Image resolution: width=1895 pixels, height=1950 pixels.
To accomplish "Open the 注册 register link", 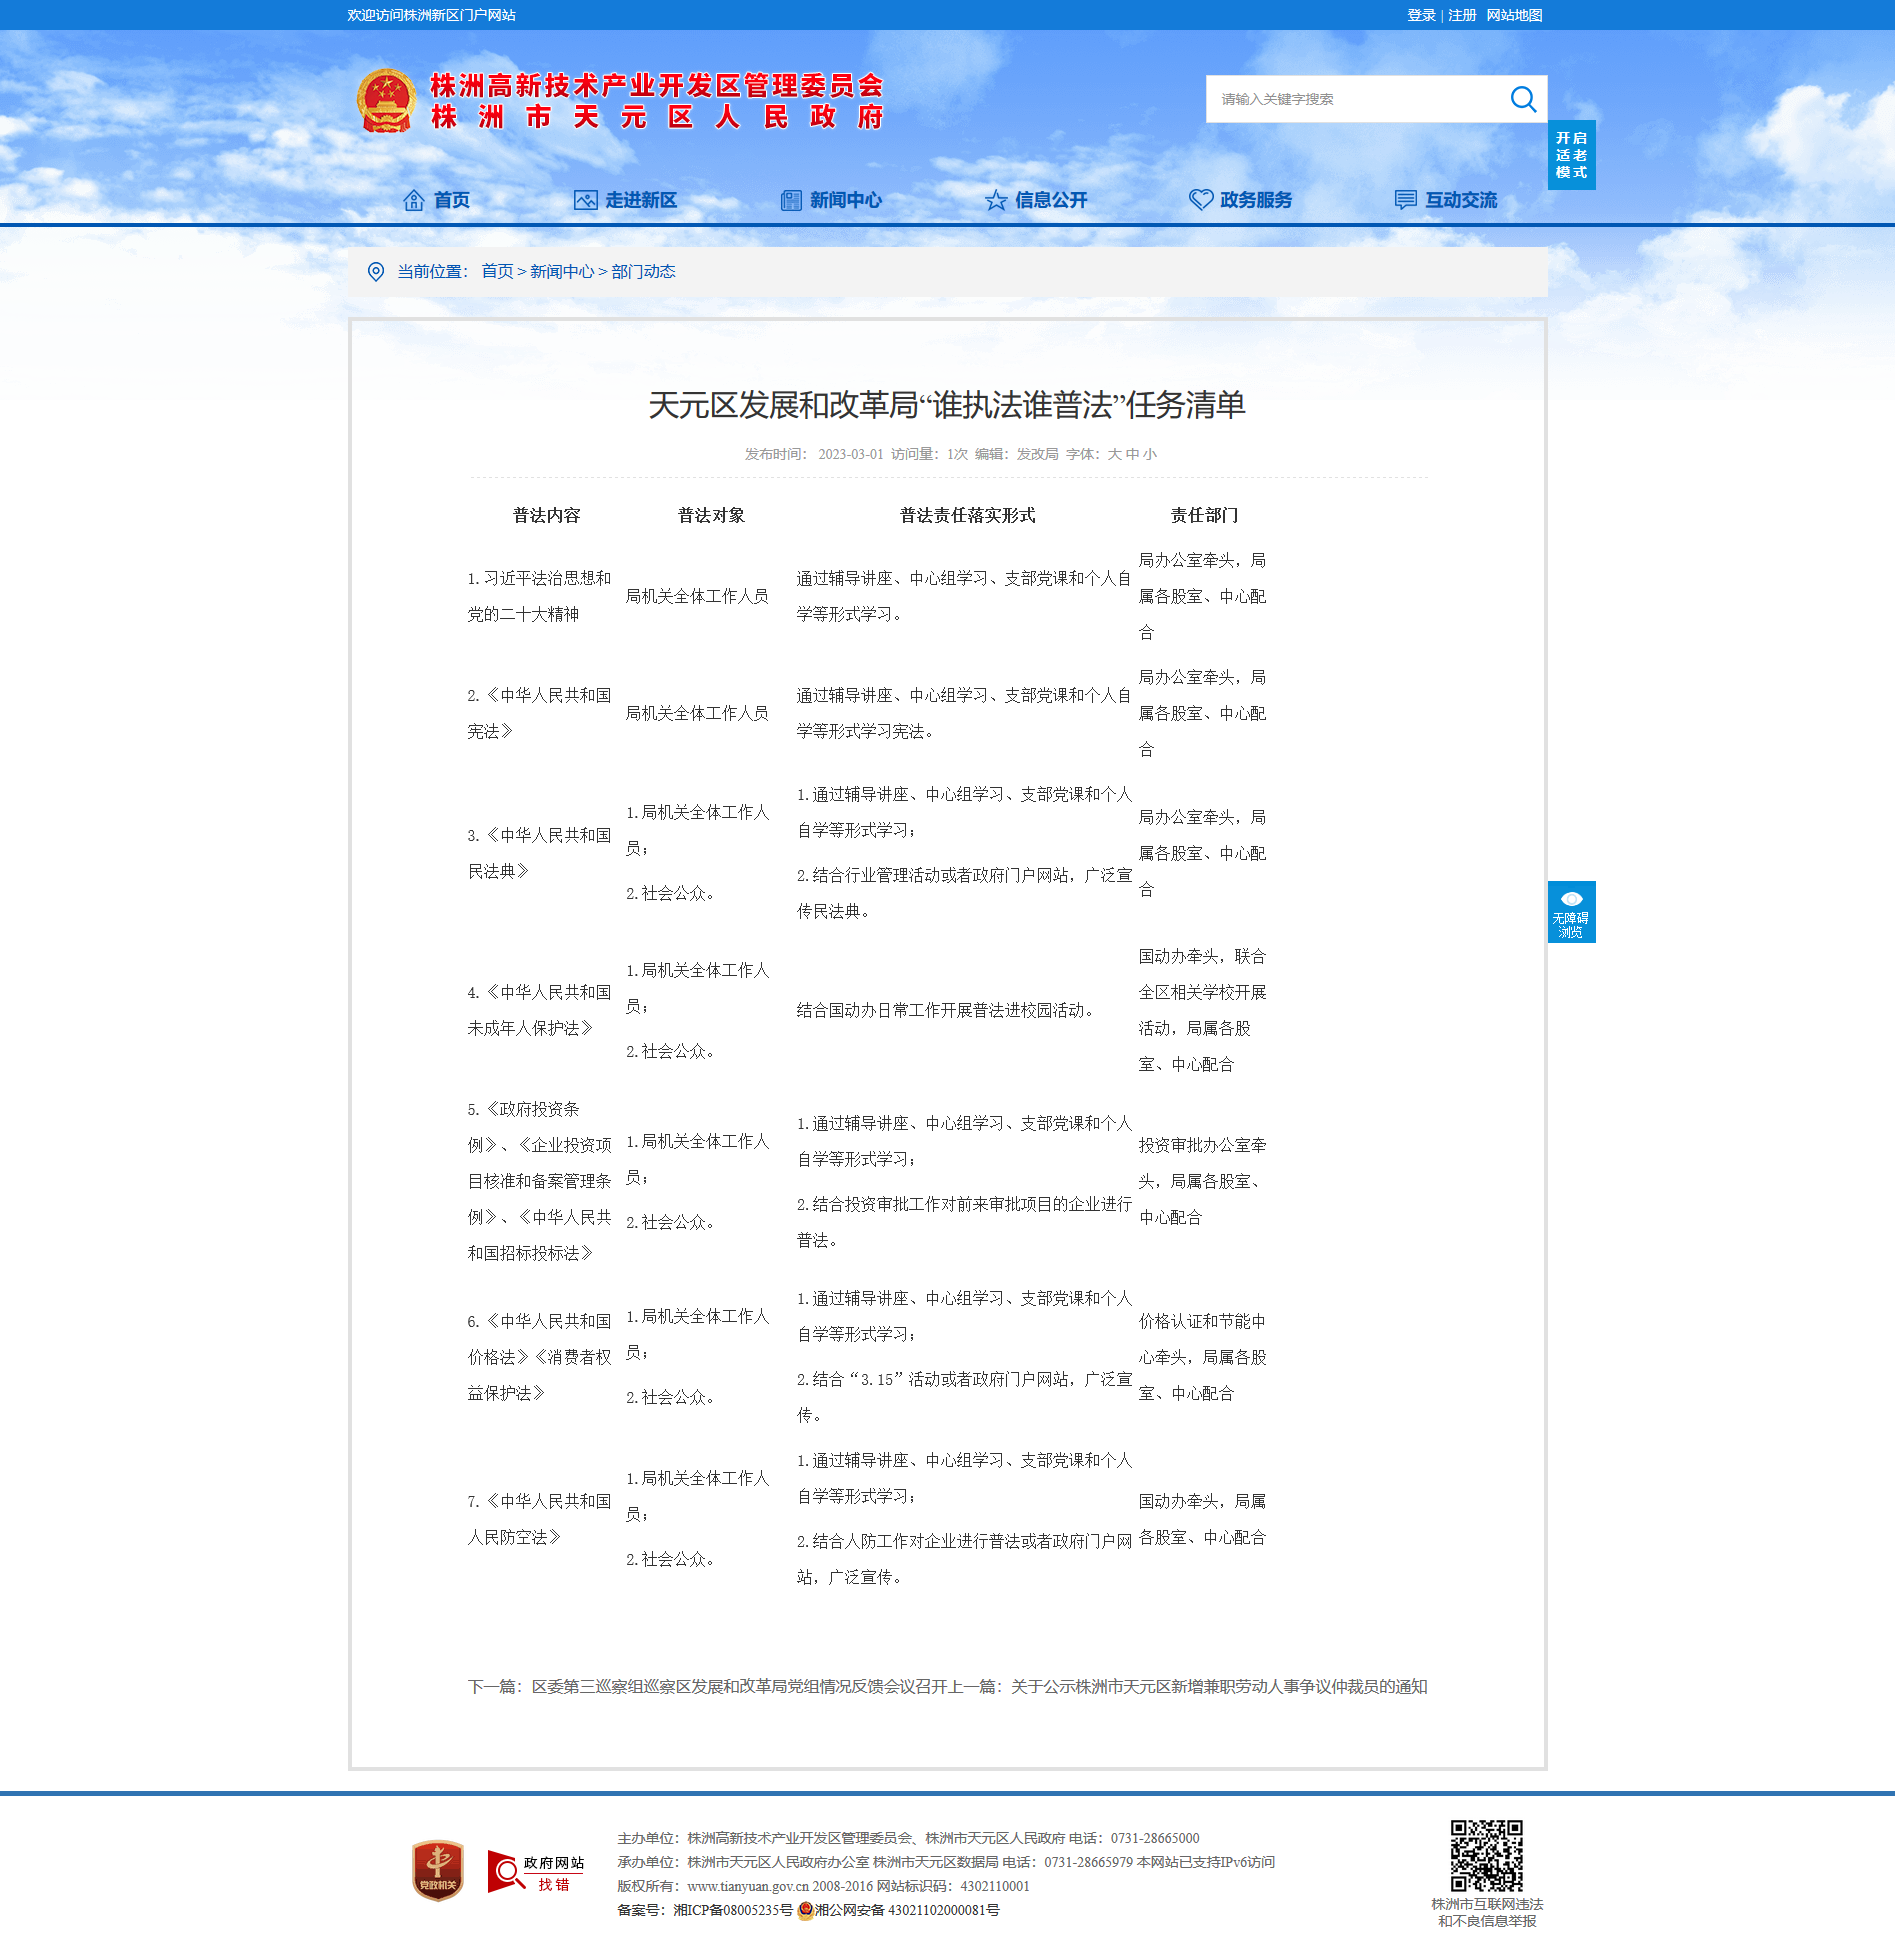I will [1462, 15].
